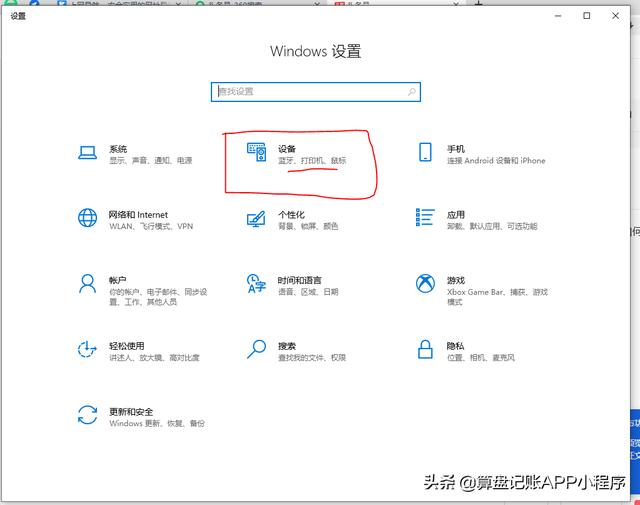The width and height of the screenshot is (640, 505).
Task: Select the 更新和安全 category title
Action: click(x=131, y=412)
